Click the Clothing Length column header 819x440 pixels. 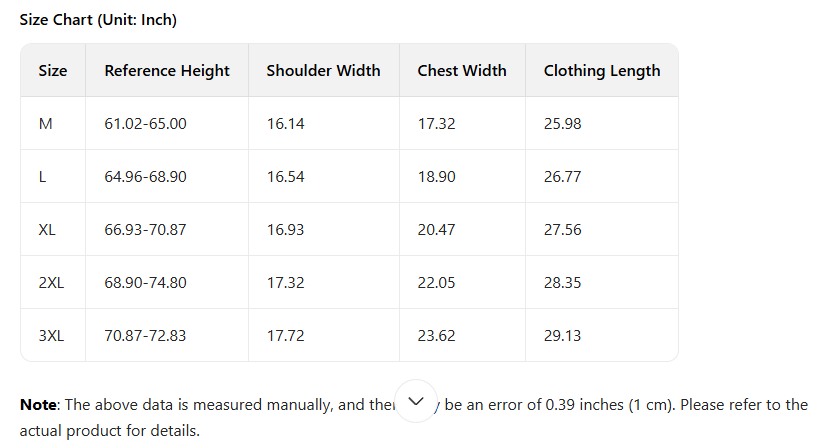coord(602,71)
